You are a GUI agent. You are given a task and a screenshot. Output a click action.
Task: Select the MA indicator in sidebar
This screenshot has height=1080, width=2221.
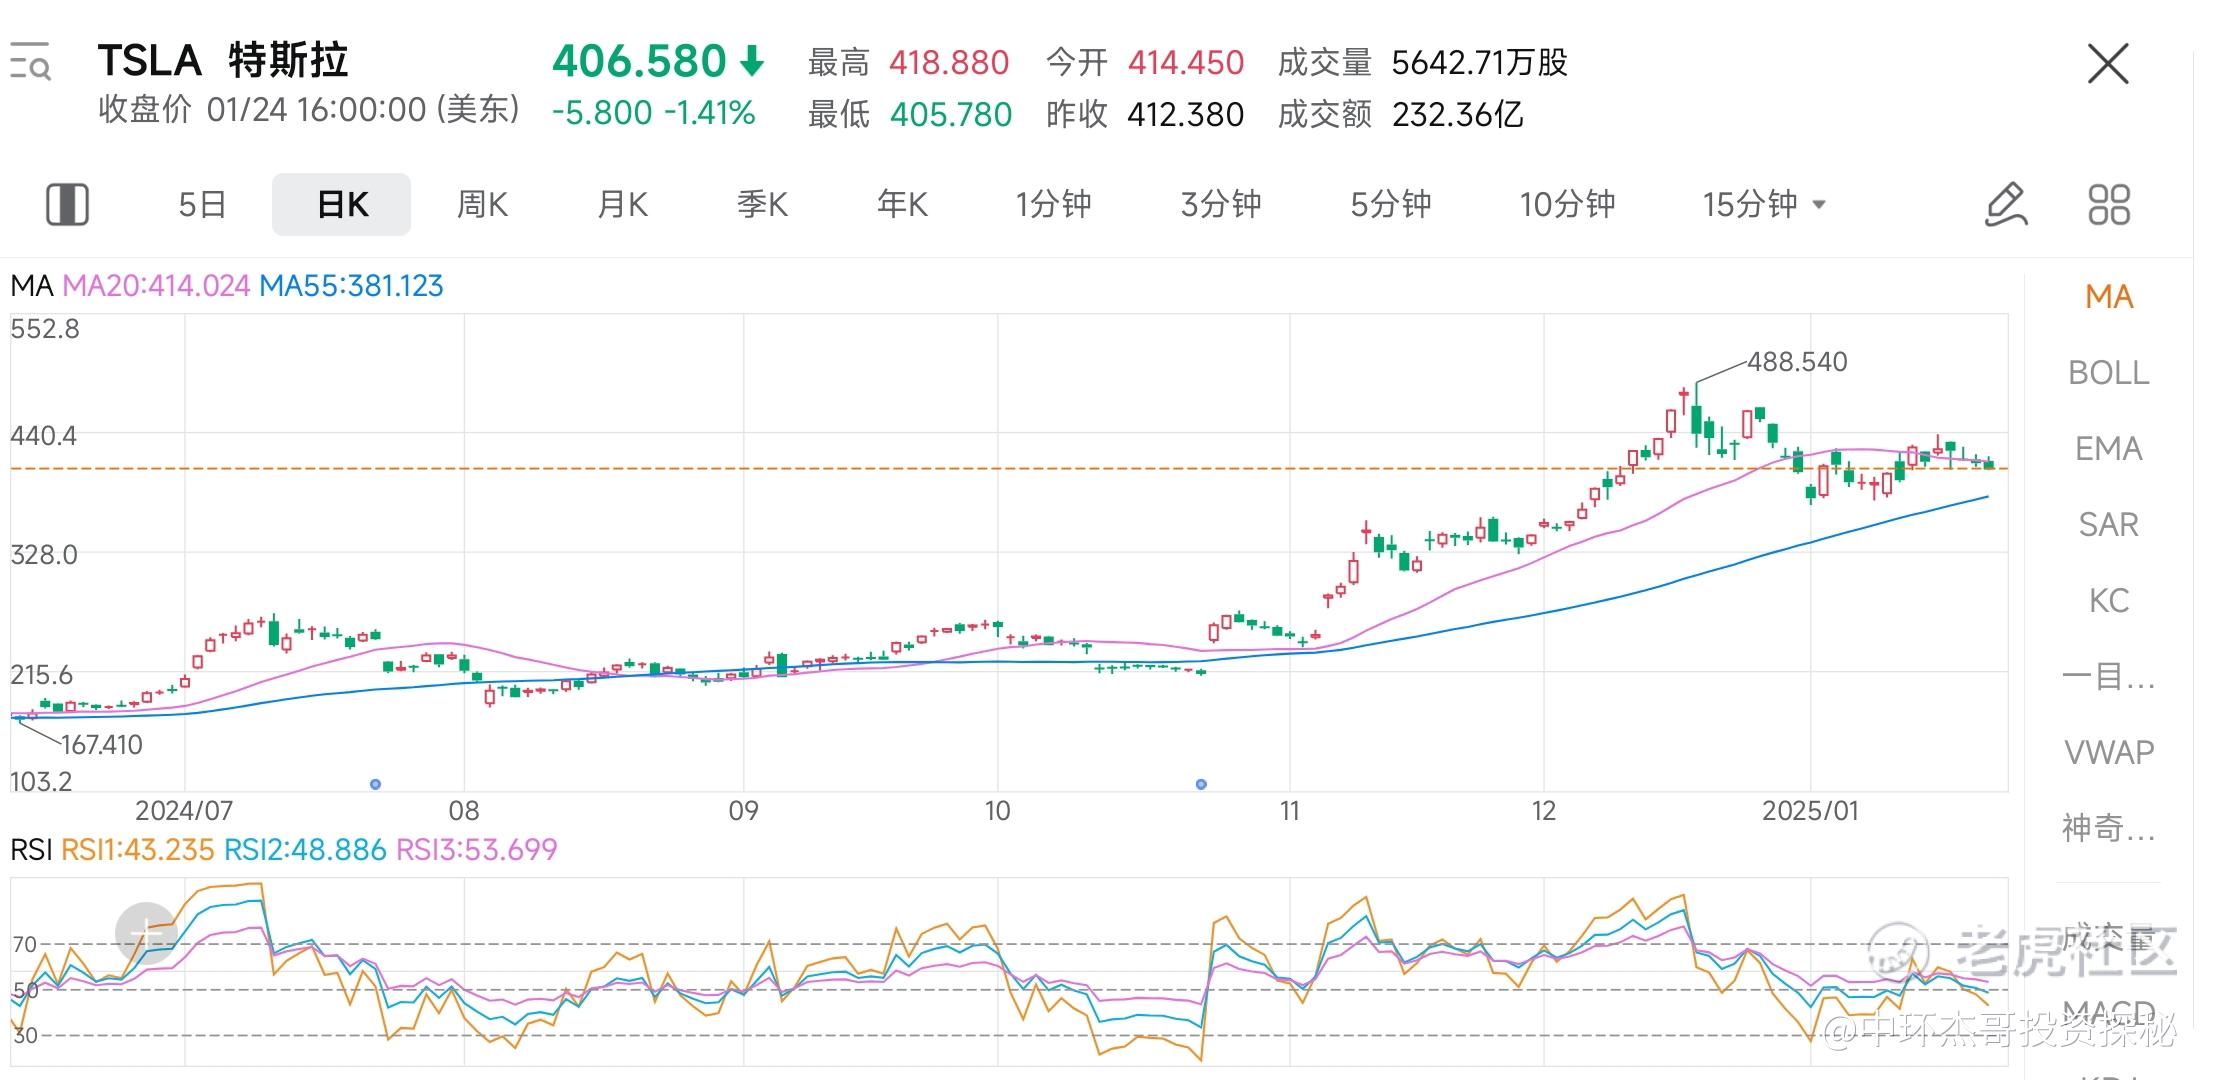click(x=2109, y=297)
